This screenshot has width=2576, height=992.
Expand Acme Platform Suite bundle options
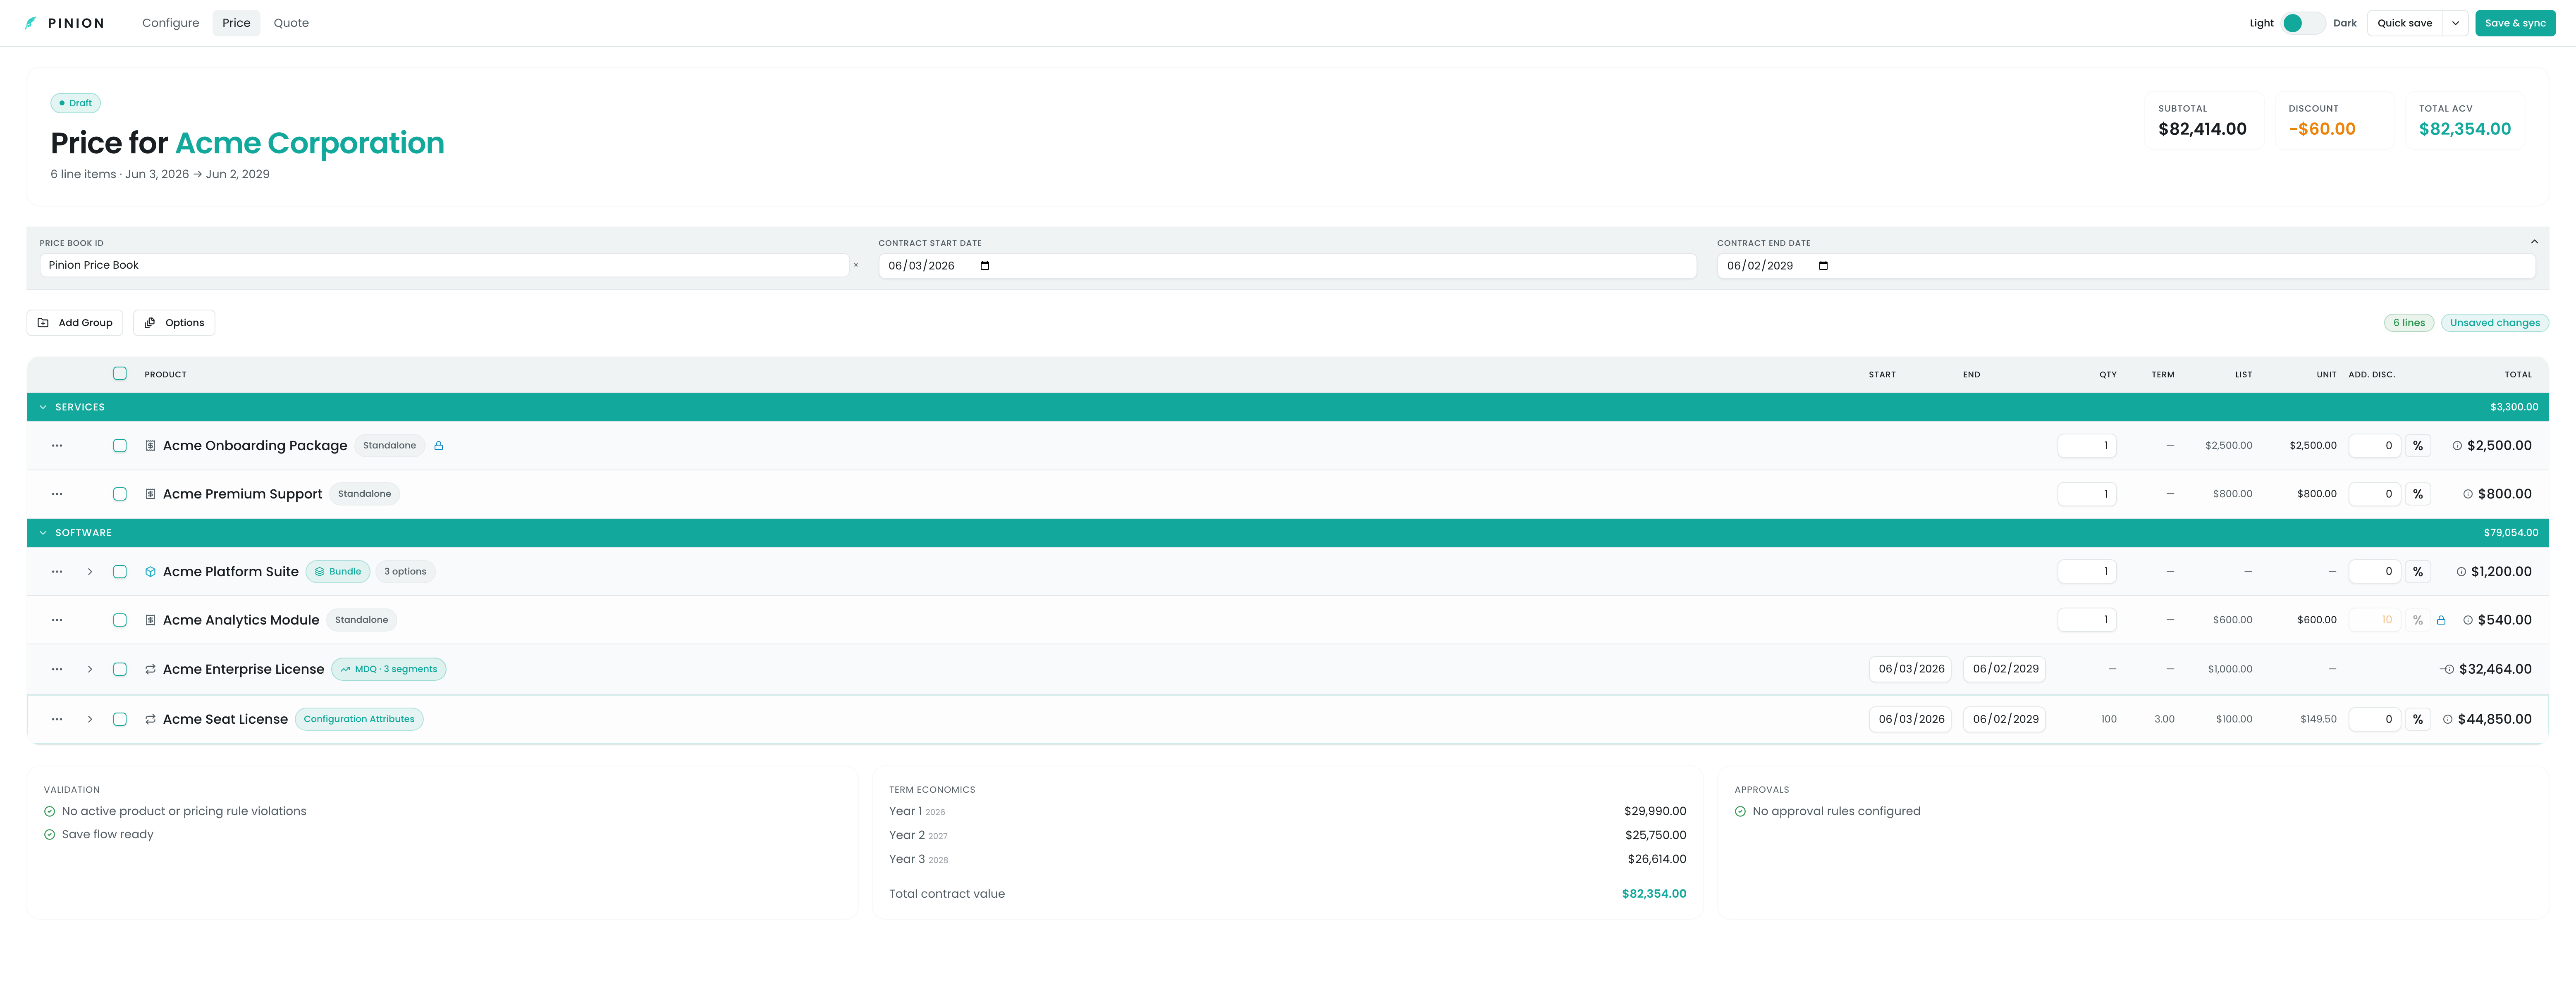pos(90,572)
